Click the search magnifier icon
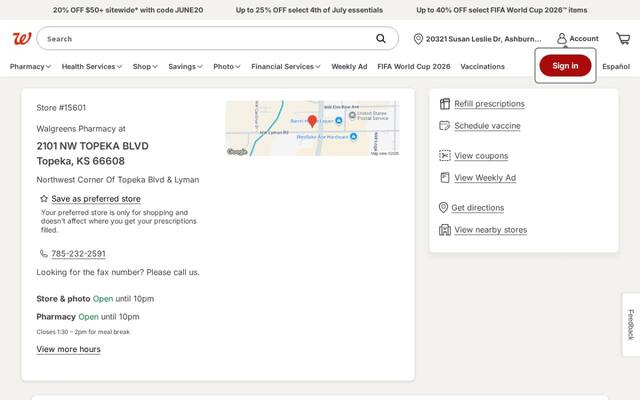640x400 pixels. [381, 38]
